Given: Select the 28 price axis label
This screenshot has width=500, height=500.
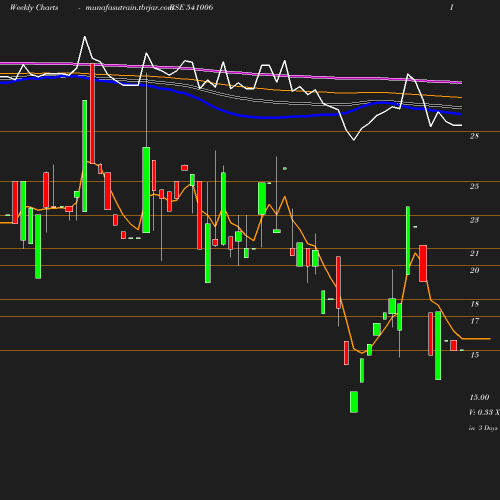Looking at the screenshot, I should (474, 136).
